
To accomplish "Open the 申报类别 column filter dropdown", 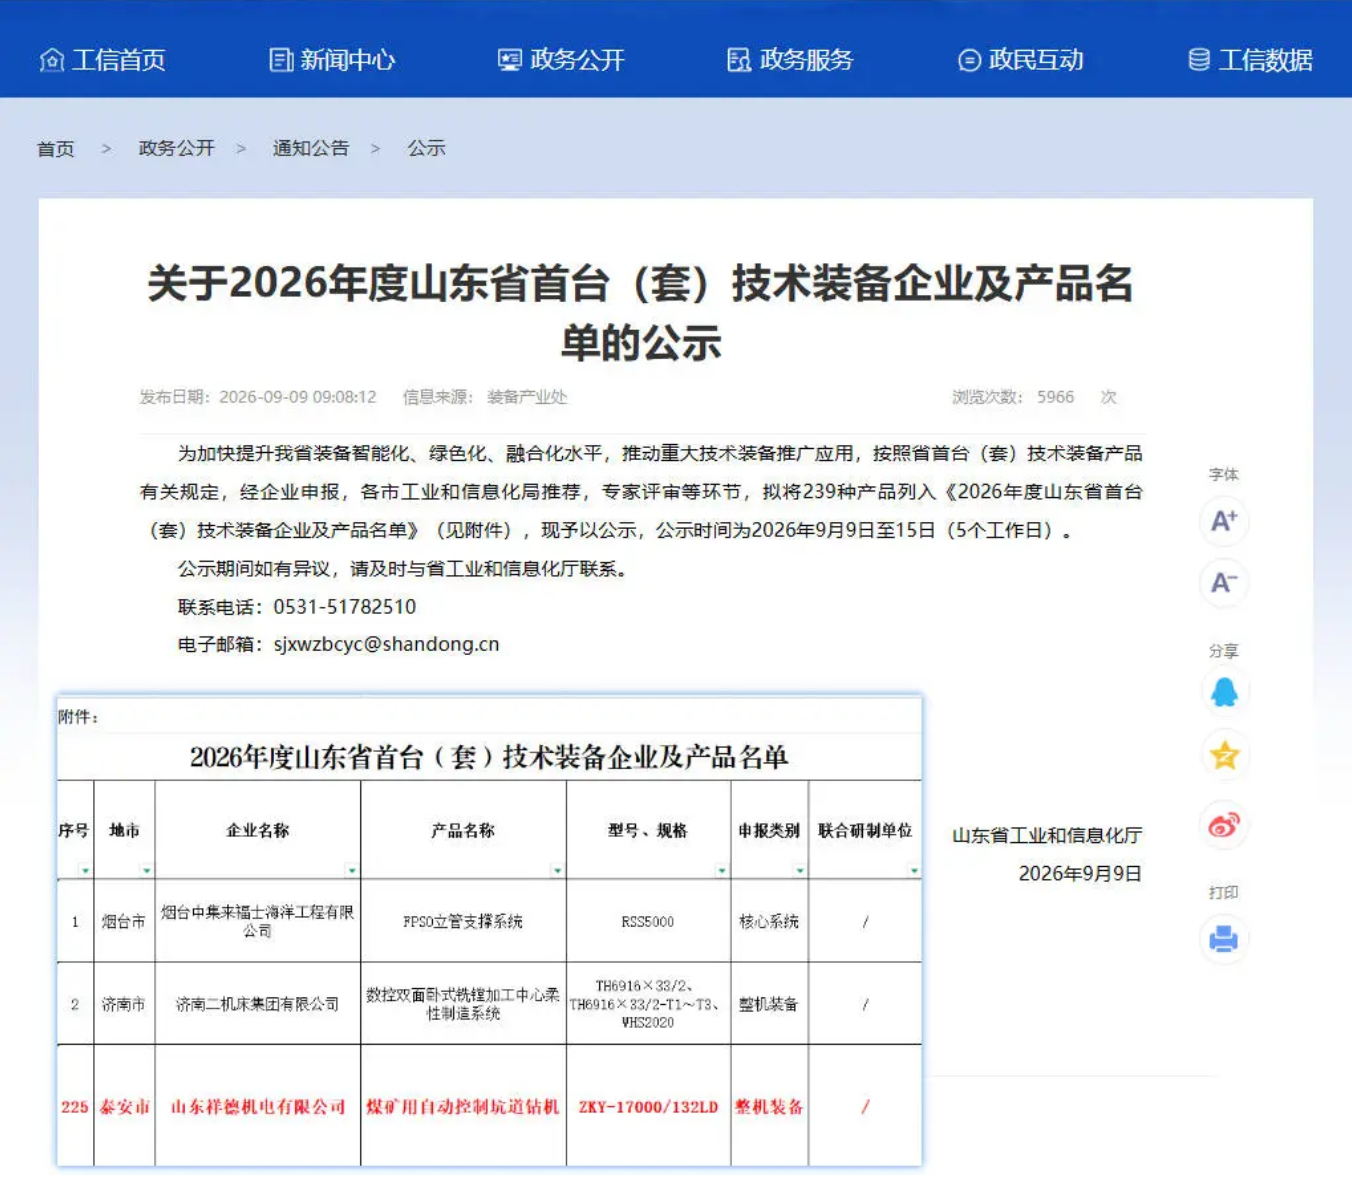I will pyautogui.click(x=799, y=871).
